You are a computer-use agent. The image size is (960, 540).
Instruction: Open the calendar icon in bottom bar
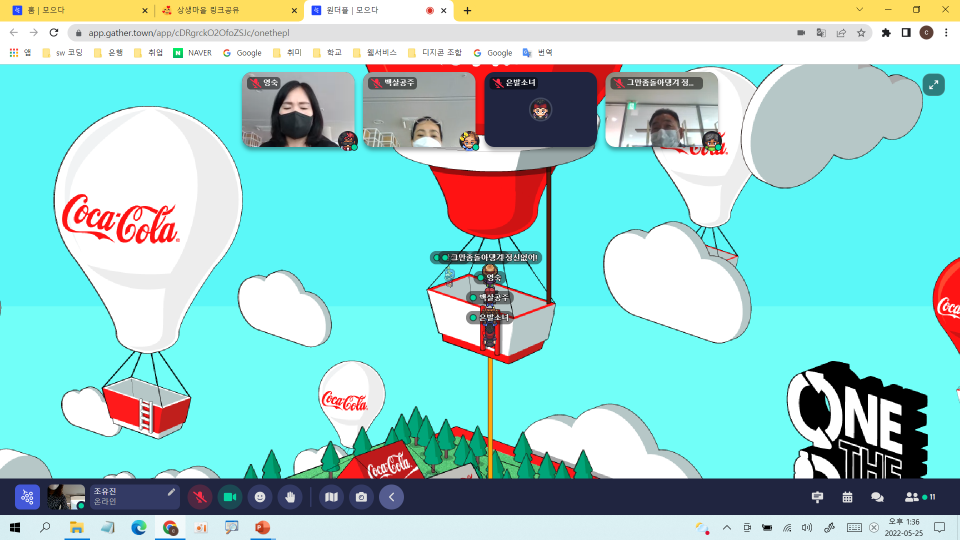847,497
